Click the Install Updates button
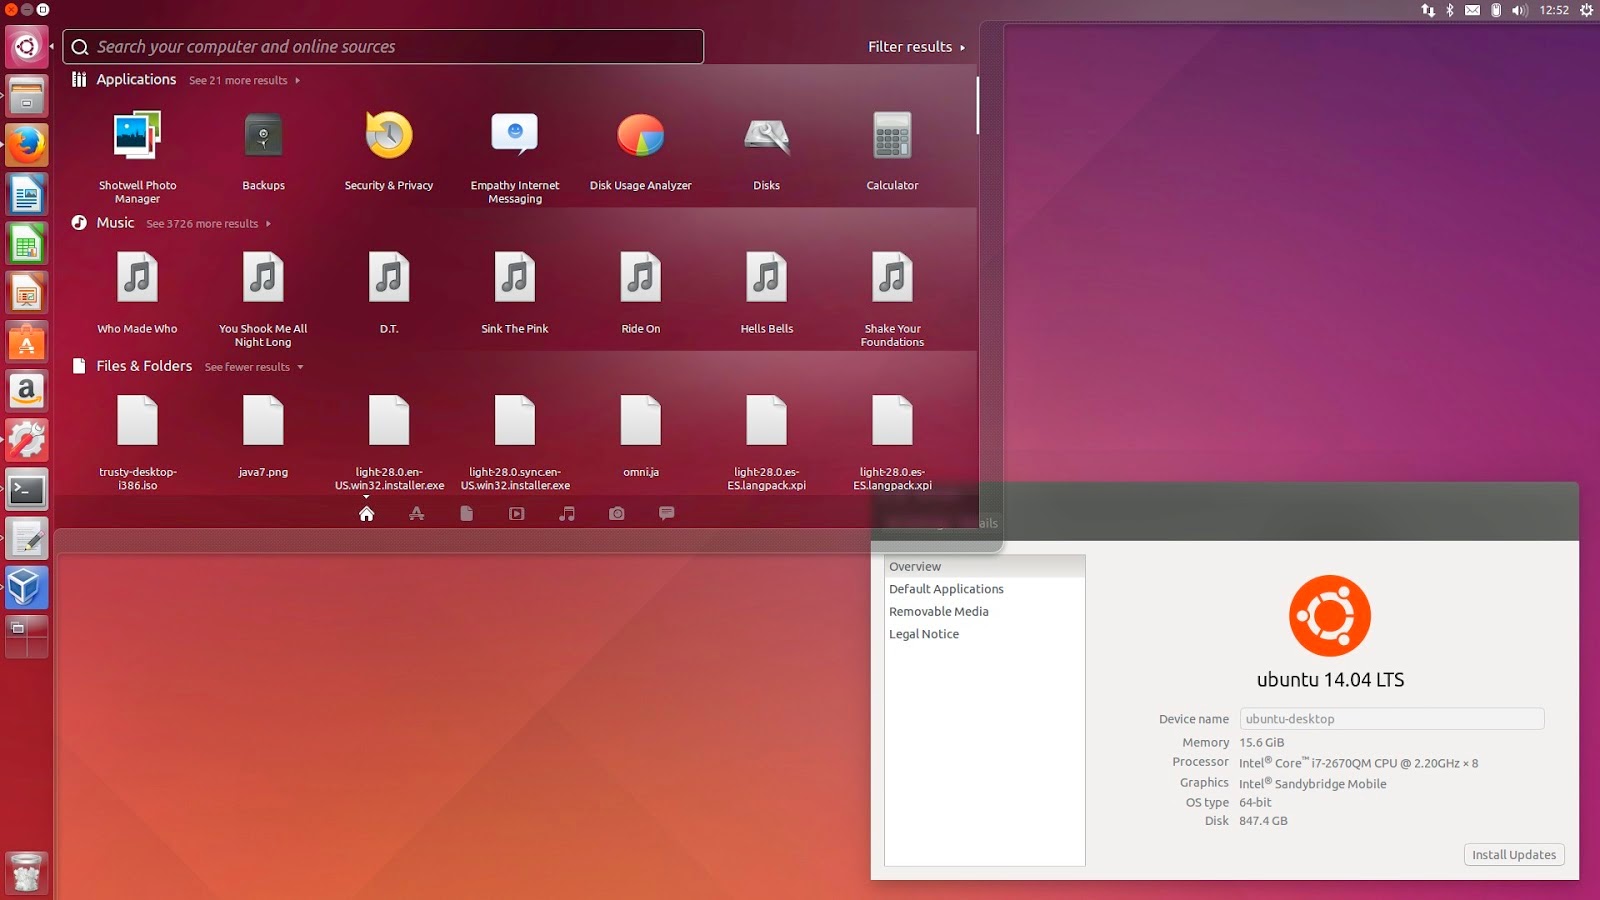Screen dimensions: 1600x900 [x=1513, y=854]
